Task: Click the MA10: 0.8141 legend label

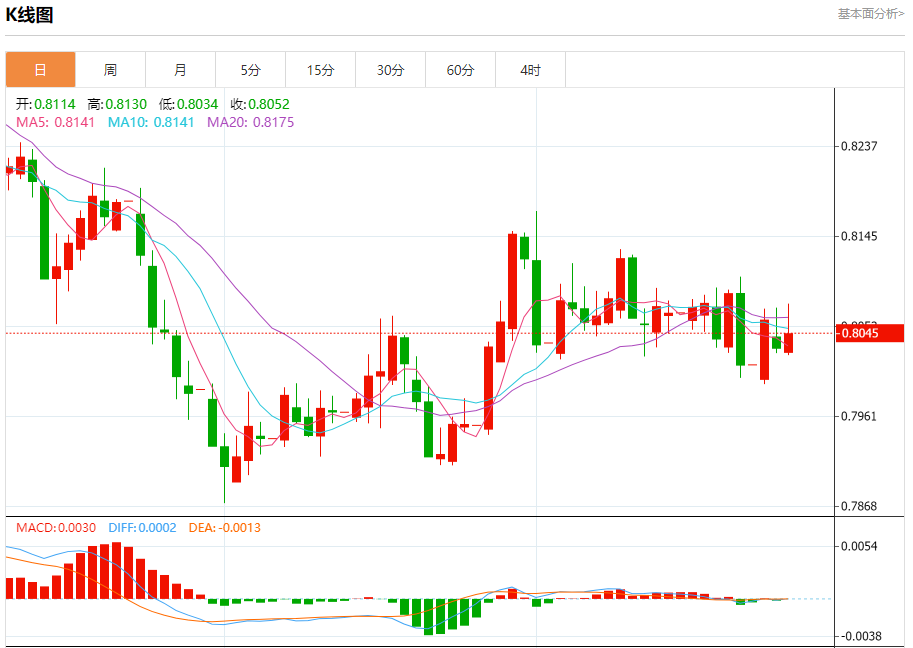Action: (x=151, y=122)
